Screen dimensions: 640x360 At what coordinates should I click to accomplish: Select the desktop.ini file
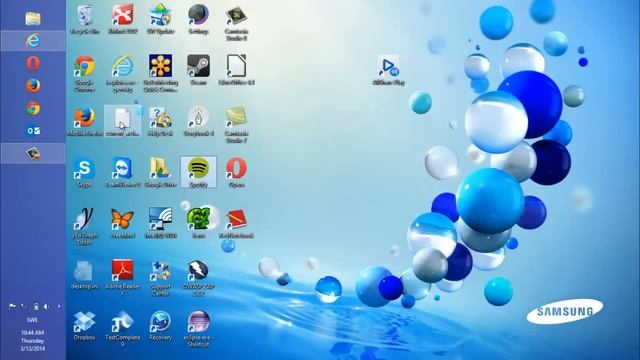tap(84, 274)
